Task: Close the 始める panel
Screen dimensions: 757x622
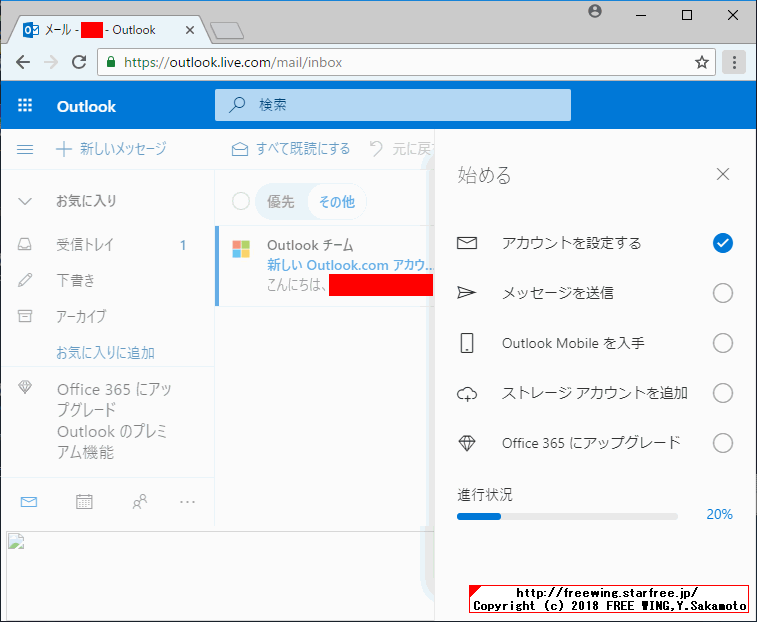Action: coord(723,174)
